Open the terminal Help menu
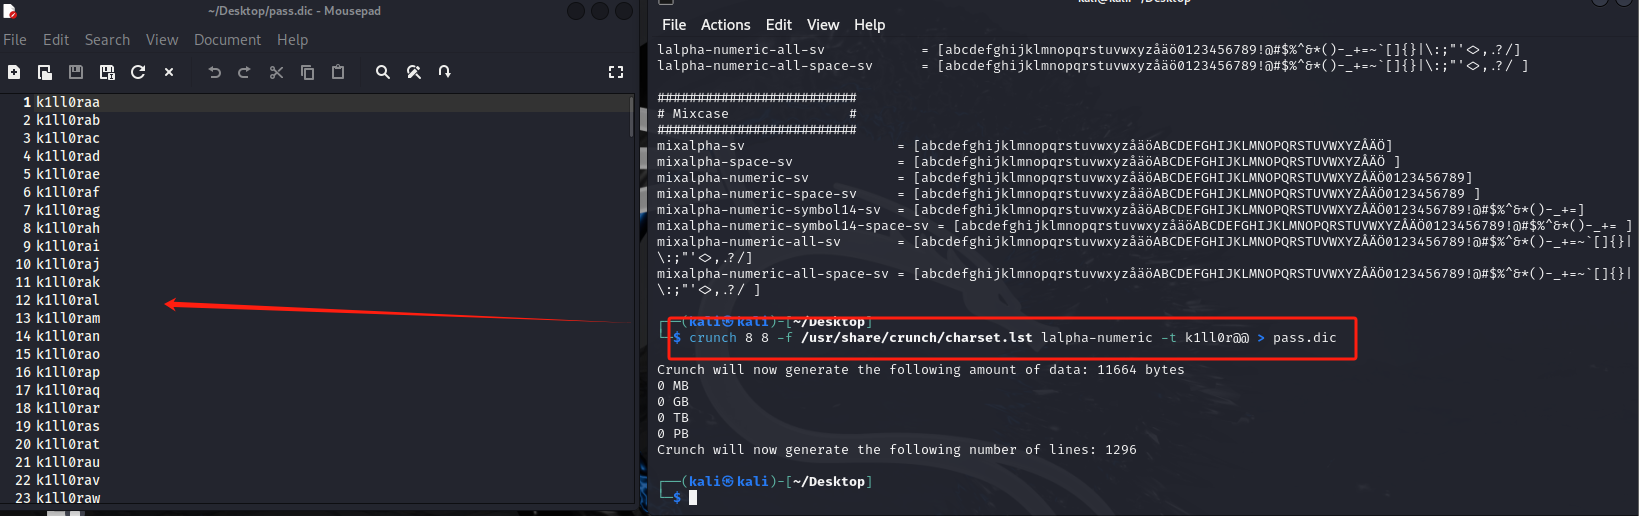The height and width of the screenshot is (516, 1639). click(870, 25)
